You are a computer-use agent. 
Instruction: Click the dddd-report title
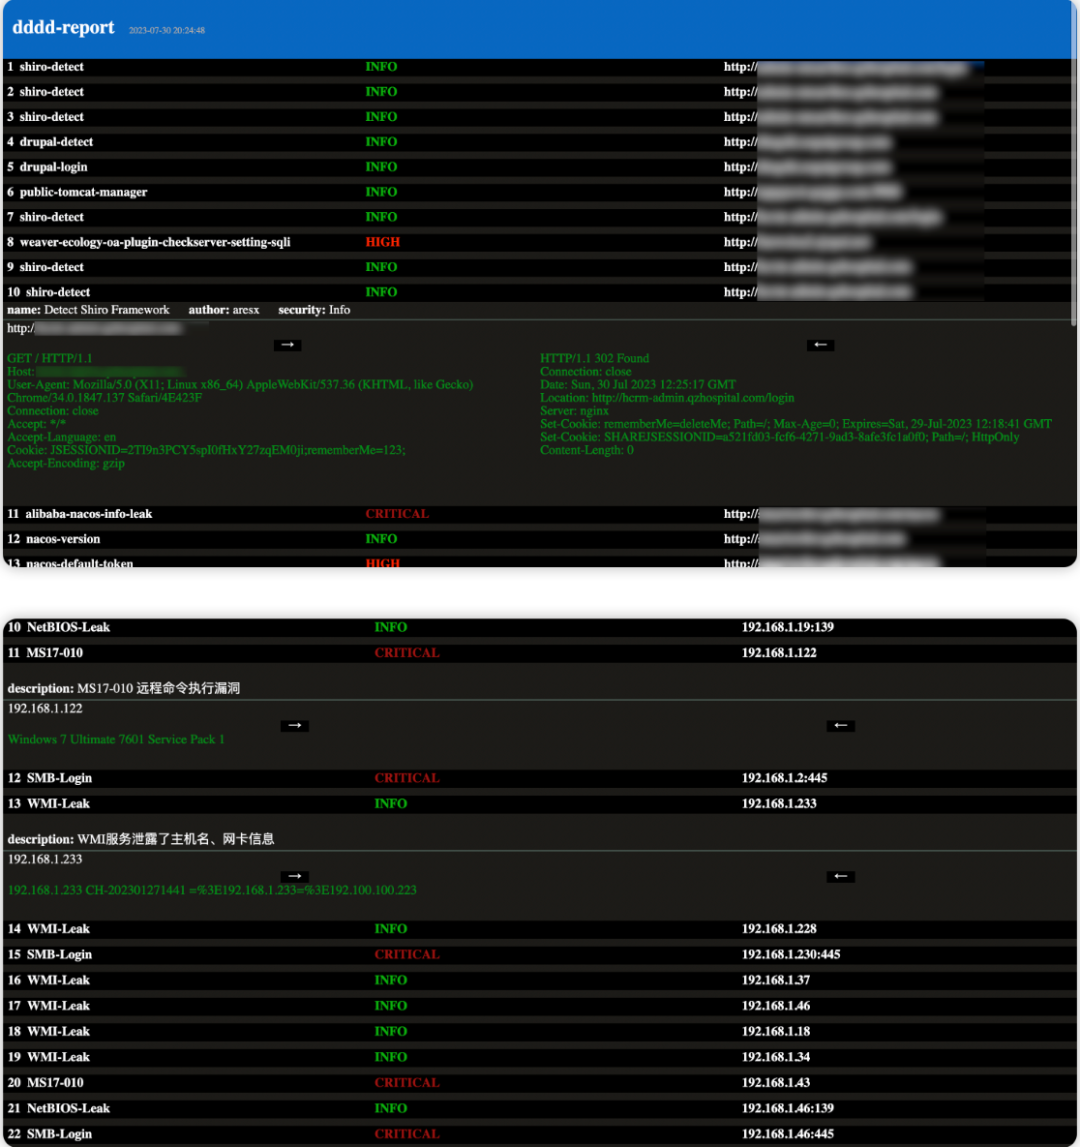(64, 28)
